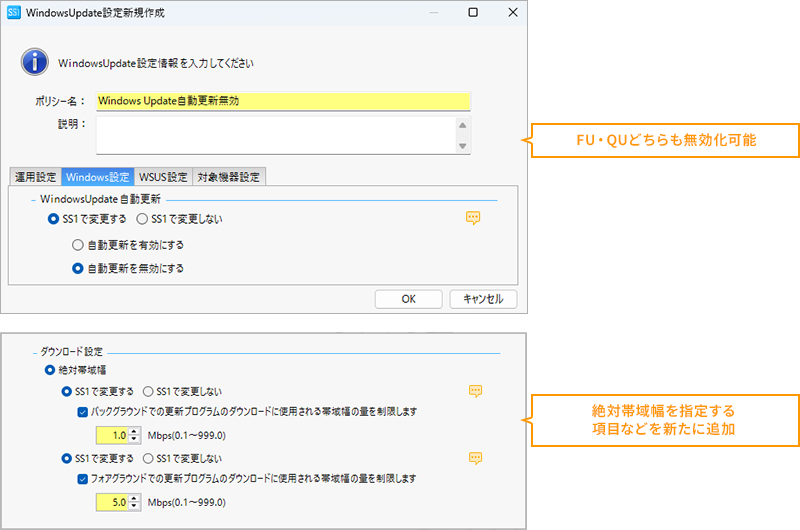This screenshot has width=800, height=530.
Task: Select the 絶対帯域幅 radio button
Action: tap(75, 370)
